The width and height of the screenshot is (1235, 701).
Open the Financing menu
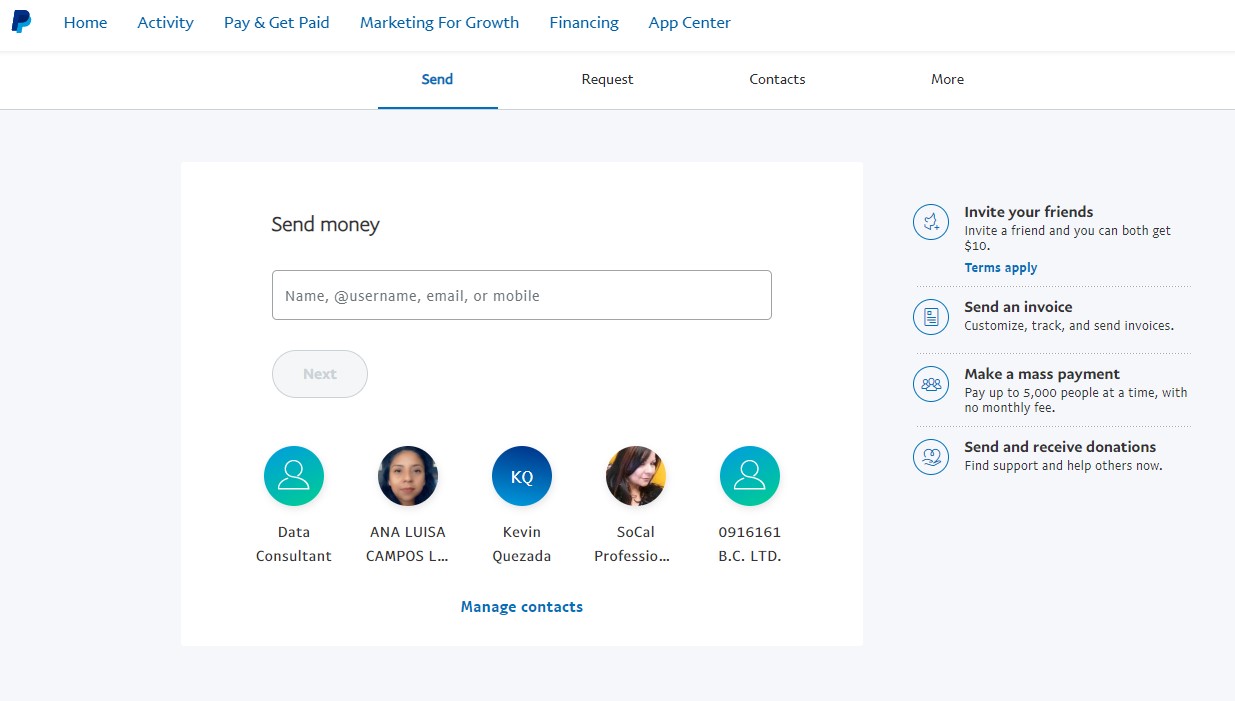(584, 22)
